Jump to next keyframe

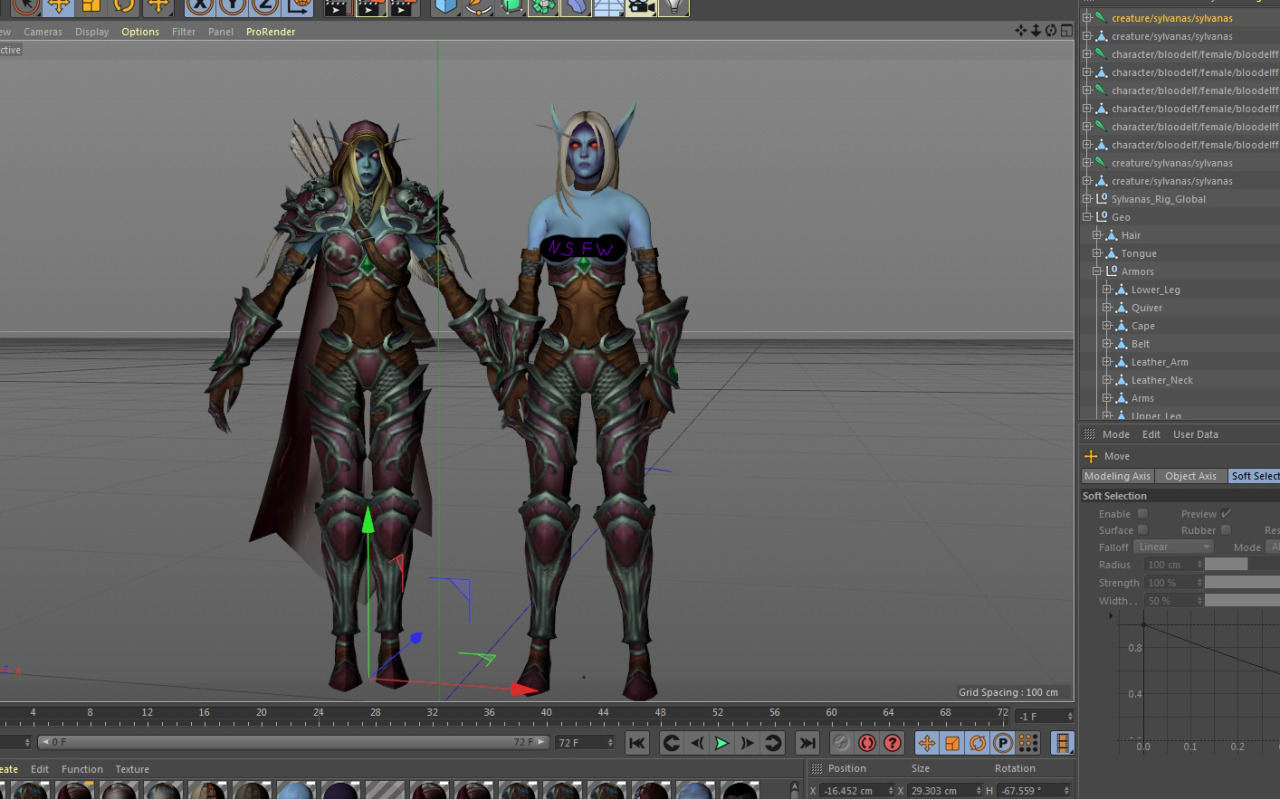[772, 743]
